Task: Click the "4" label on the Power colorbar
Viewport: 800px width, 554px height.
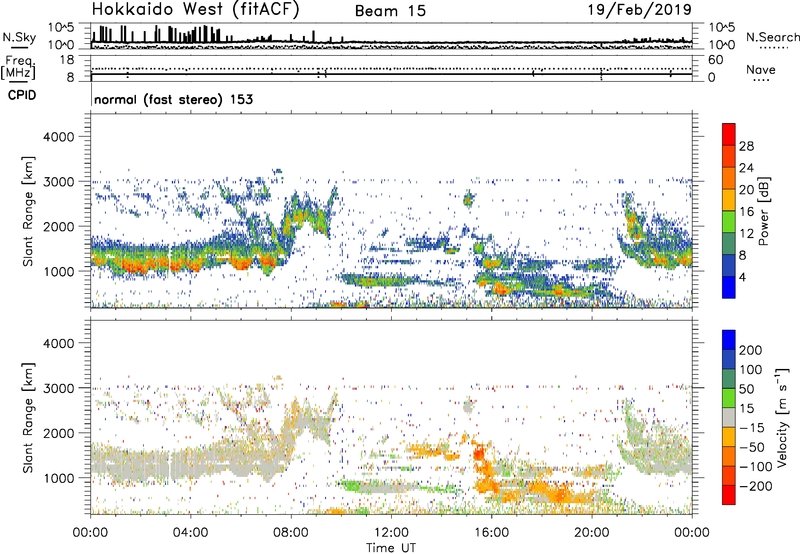Action: point(742,277)
